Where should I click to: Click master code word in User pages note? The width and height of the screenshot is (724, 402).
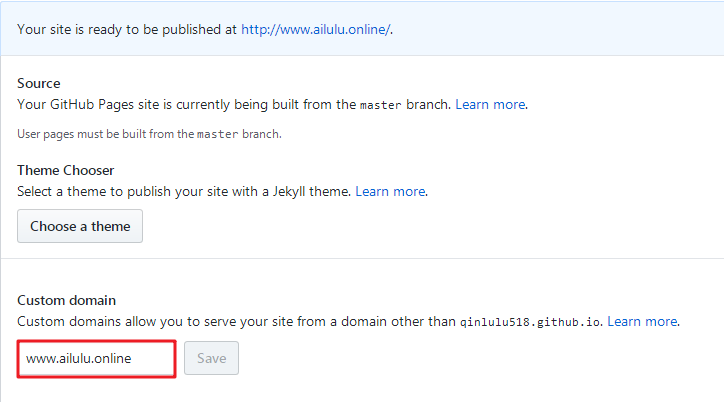click(217, 134)
